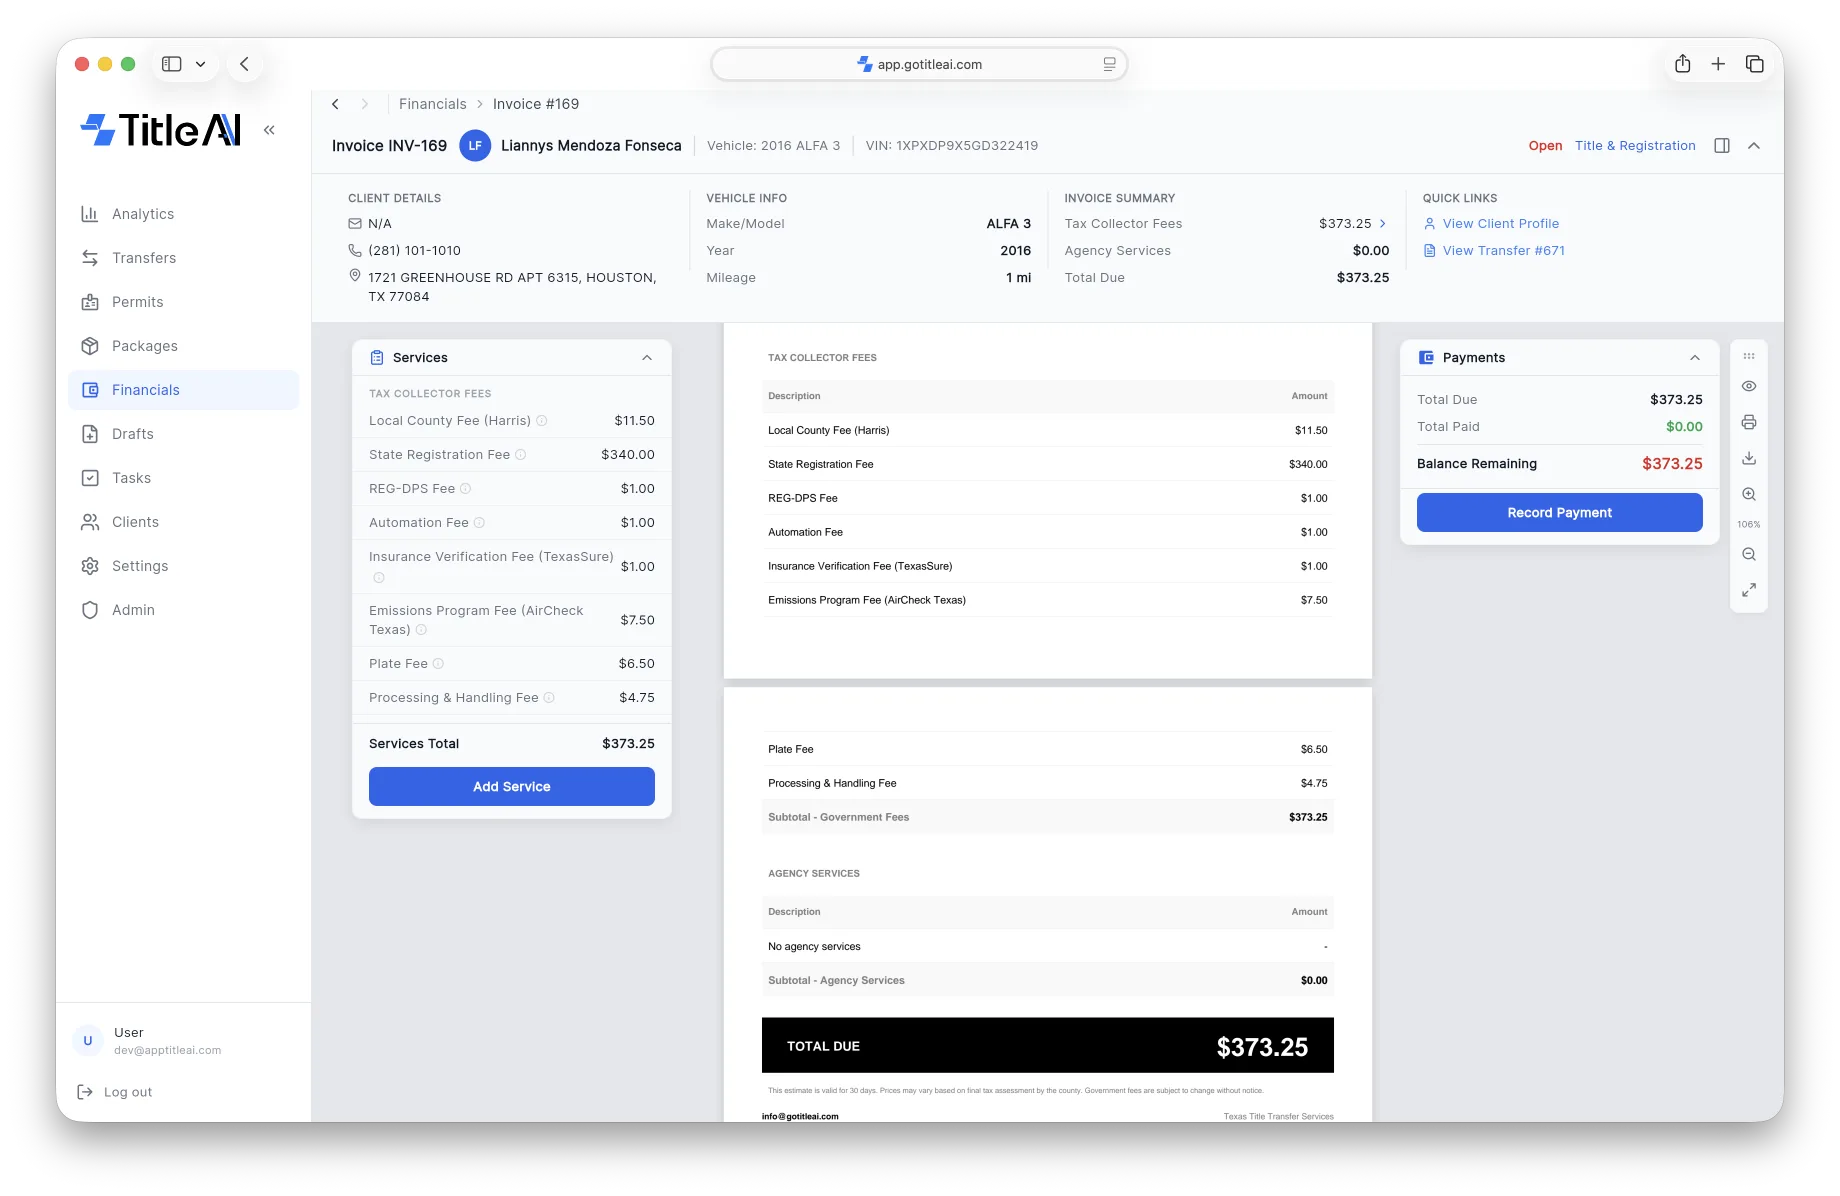Click the 106% zoom level indicator
Screen dimensions: 1840x1196
1749,524
